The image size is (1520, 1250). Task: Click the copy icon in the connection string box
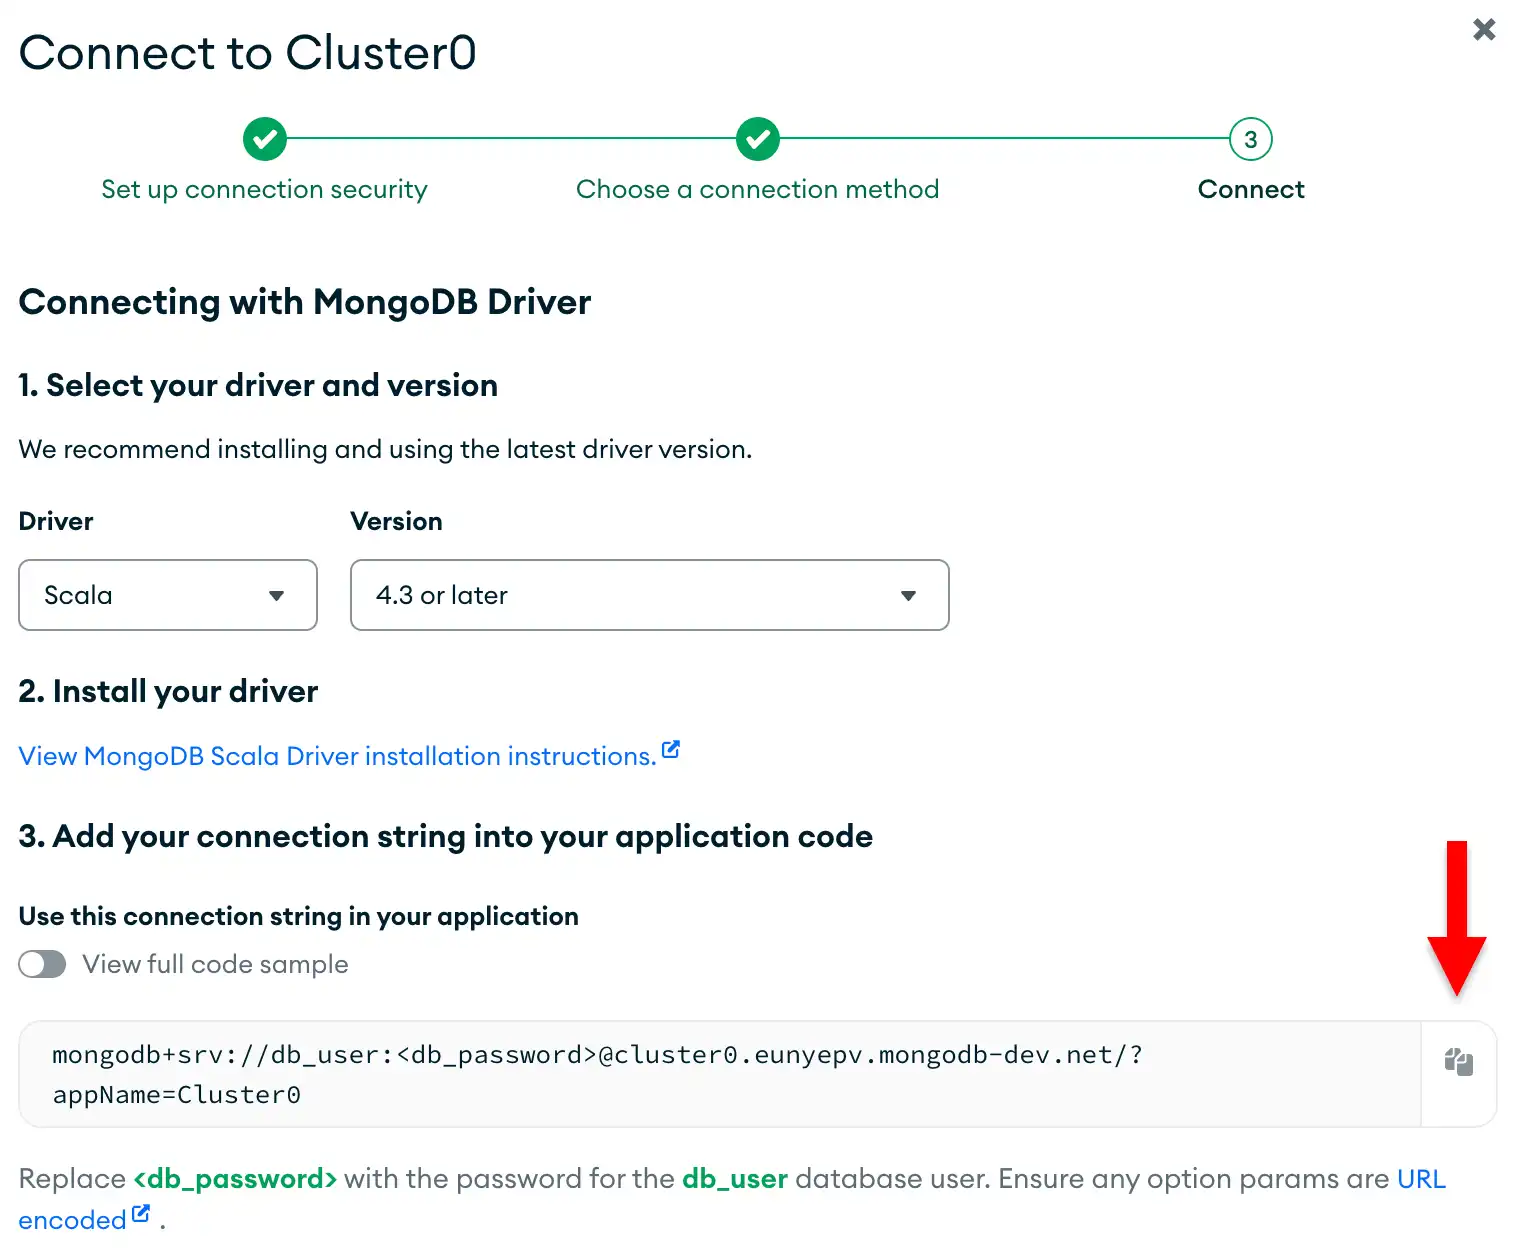click(x=1458, y=1062)
